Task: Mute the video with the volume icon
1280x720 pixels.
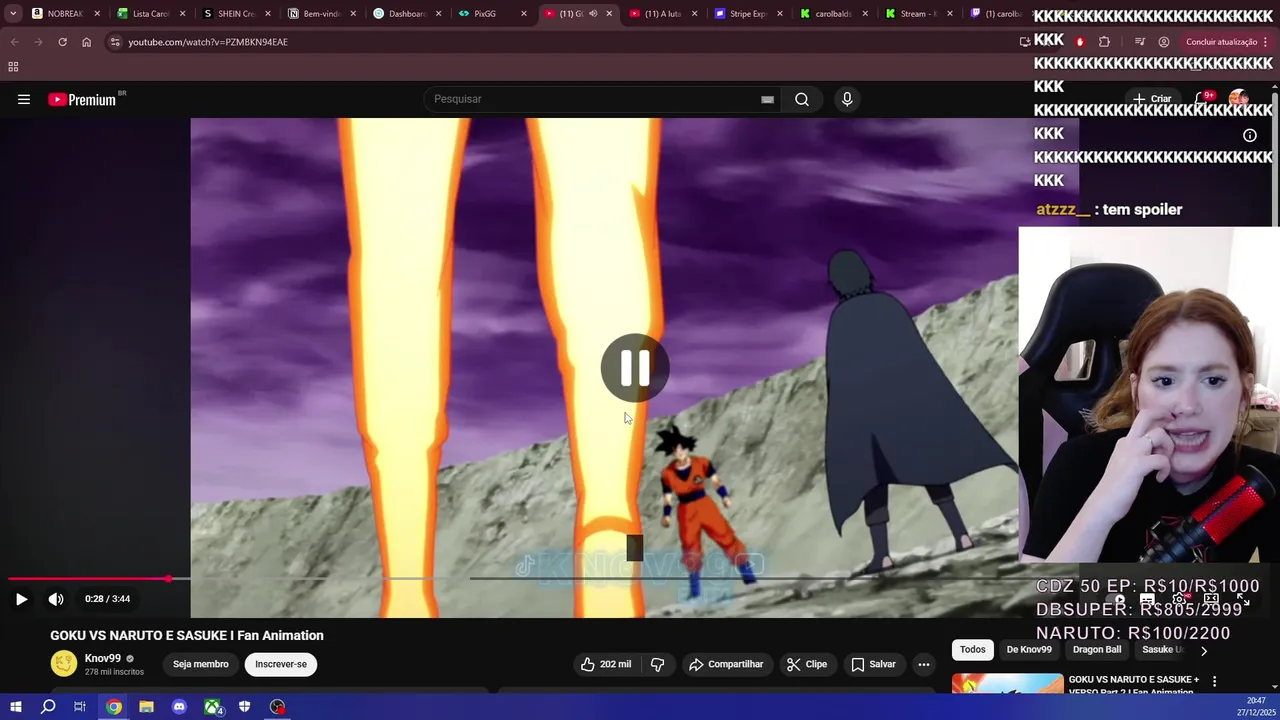Action: (56, 599)
